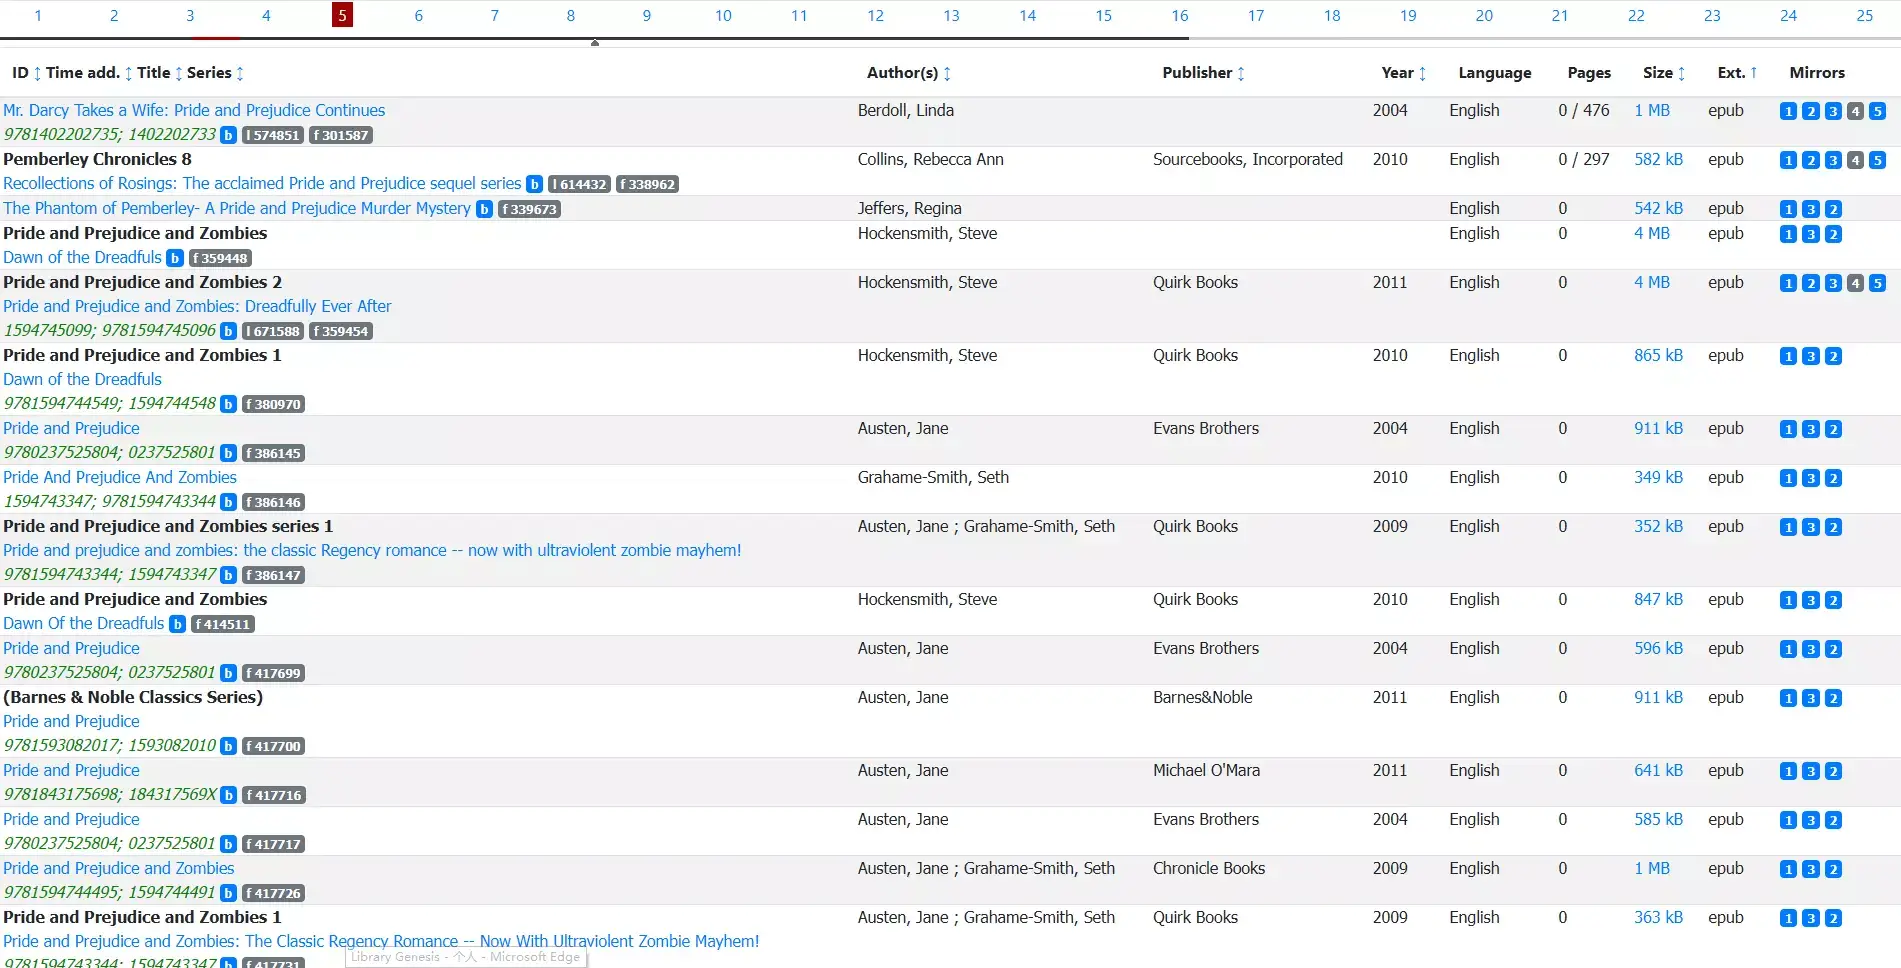Screen dimensions: 1901x968
Task: Click the 'l 574851' badge under Mr. Darcy Takes a Wife
Action: 272,135
